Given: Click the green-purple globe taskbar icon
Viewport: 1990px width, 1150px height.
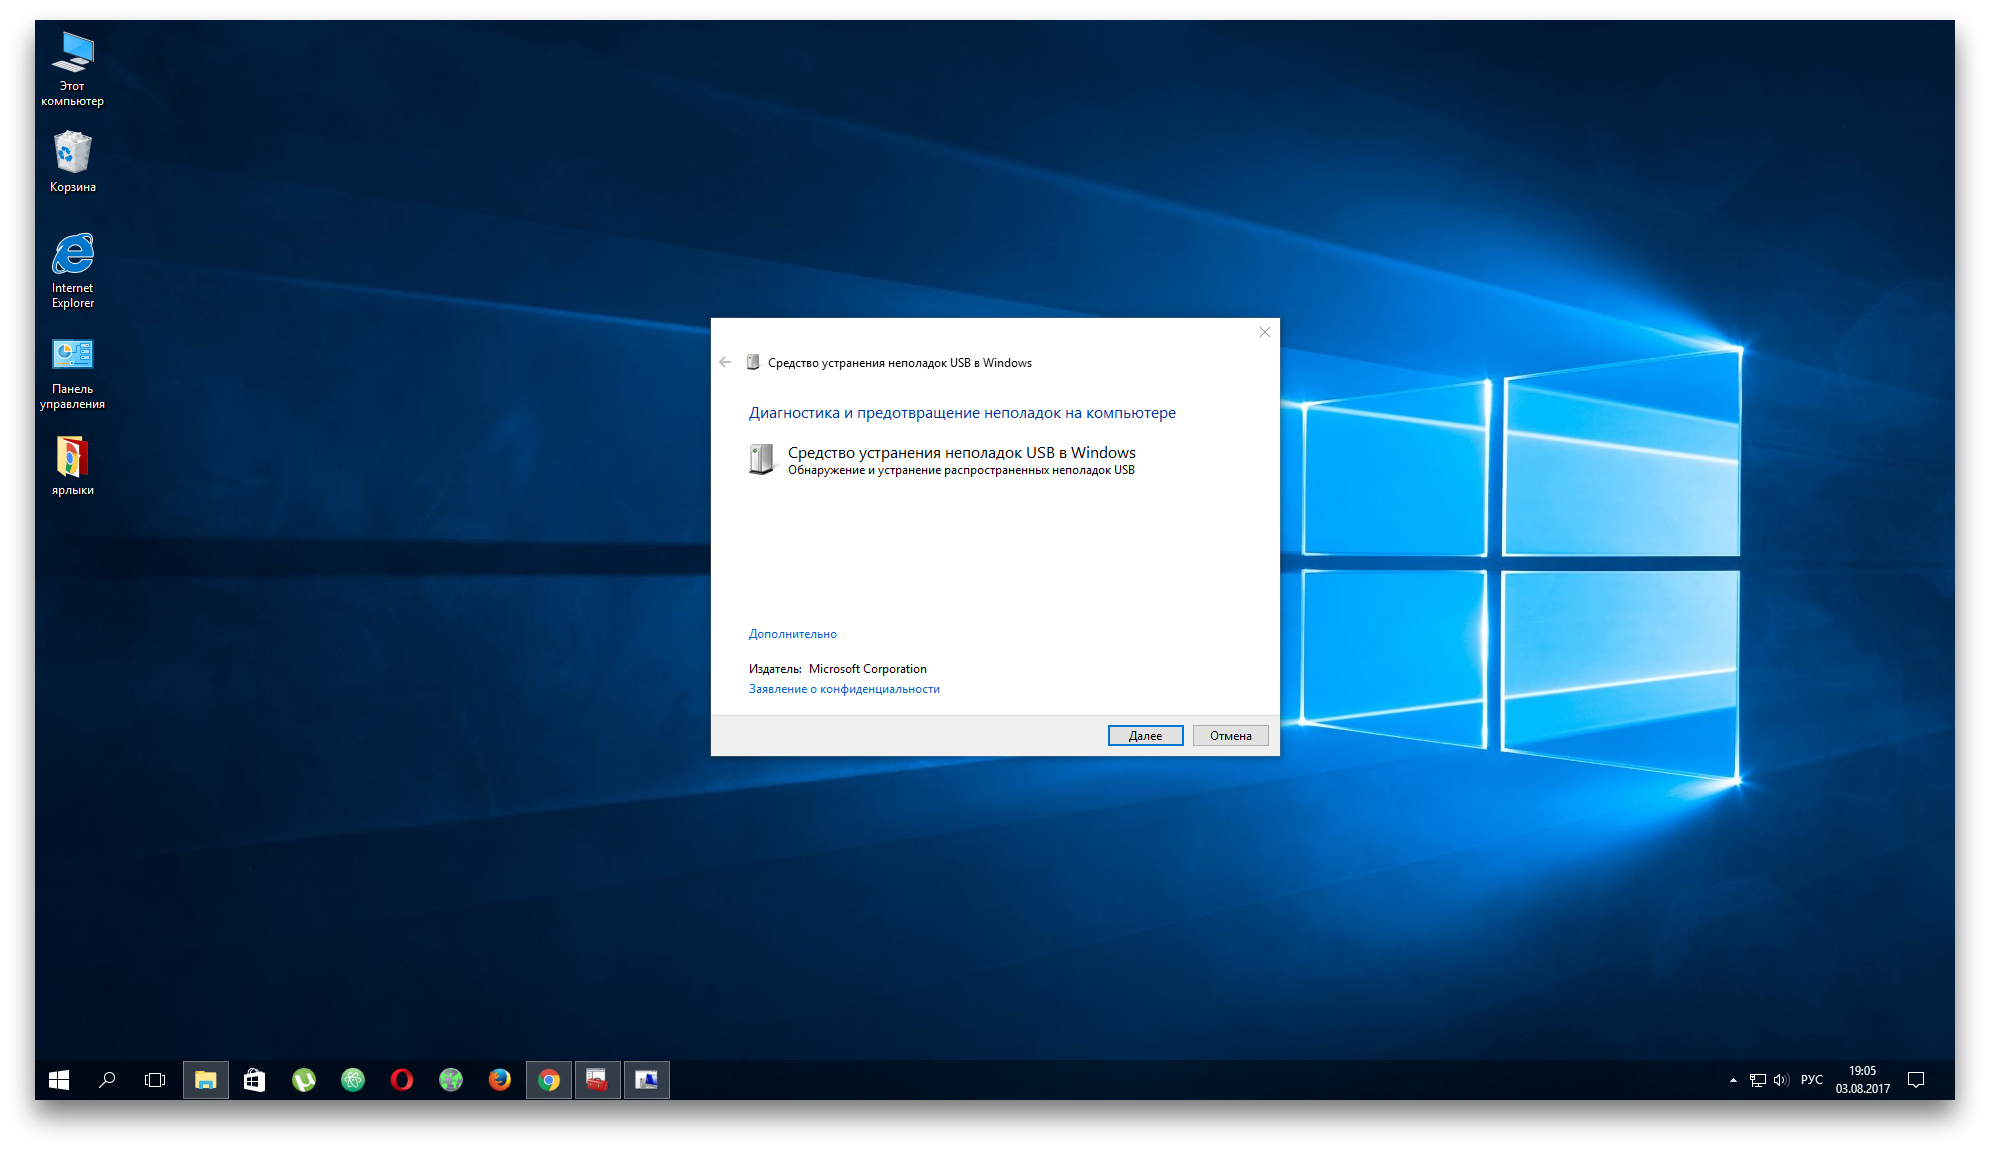Looking at the screenshot, I should 451,1080.
